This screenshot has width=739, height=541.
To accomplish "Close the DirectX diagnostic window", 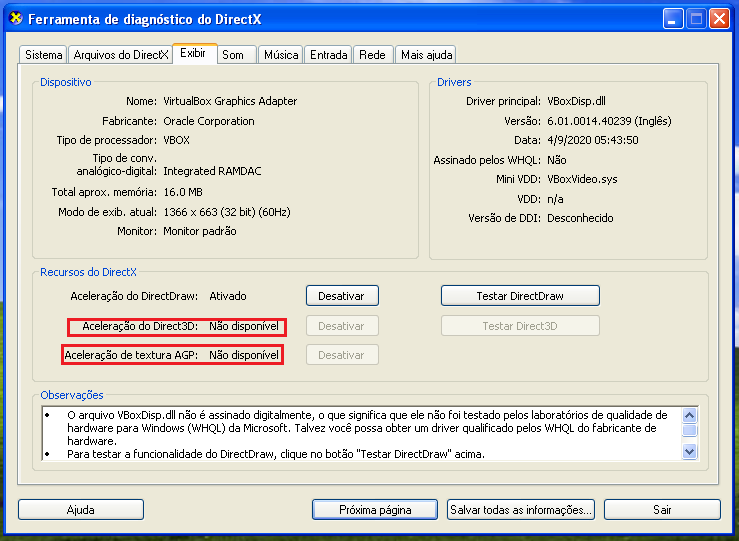I will (x=719, y=19).
